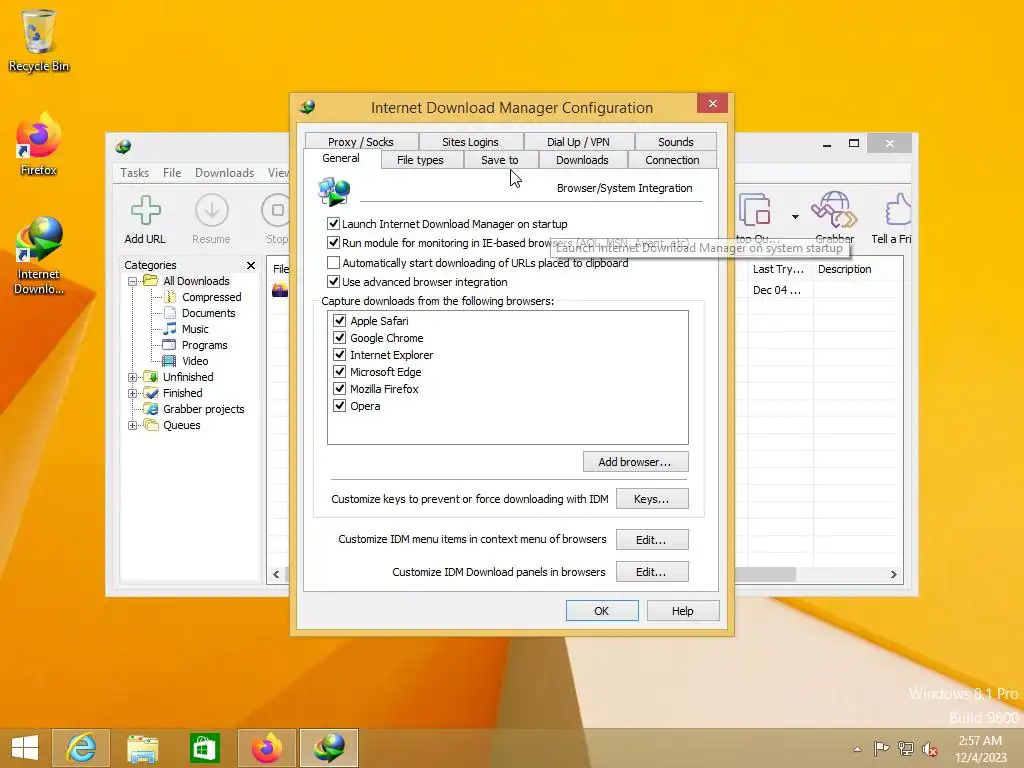This screenshot has height=768, width=1024.
Task: Select the Programs category
Action: point(204,345)
